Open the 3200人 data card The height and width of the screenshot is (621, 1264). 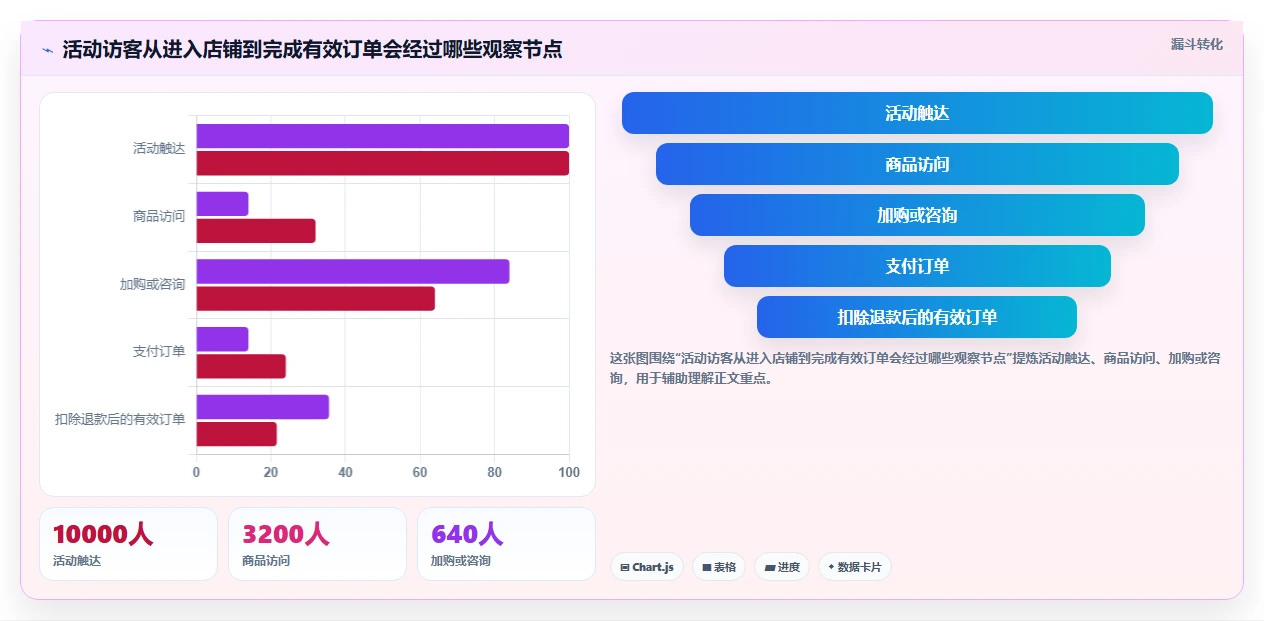(317, 544)
